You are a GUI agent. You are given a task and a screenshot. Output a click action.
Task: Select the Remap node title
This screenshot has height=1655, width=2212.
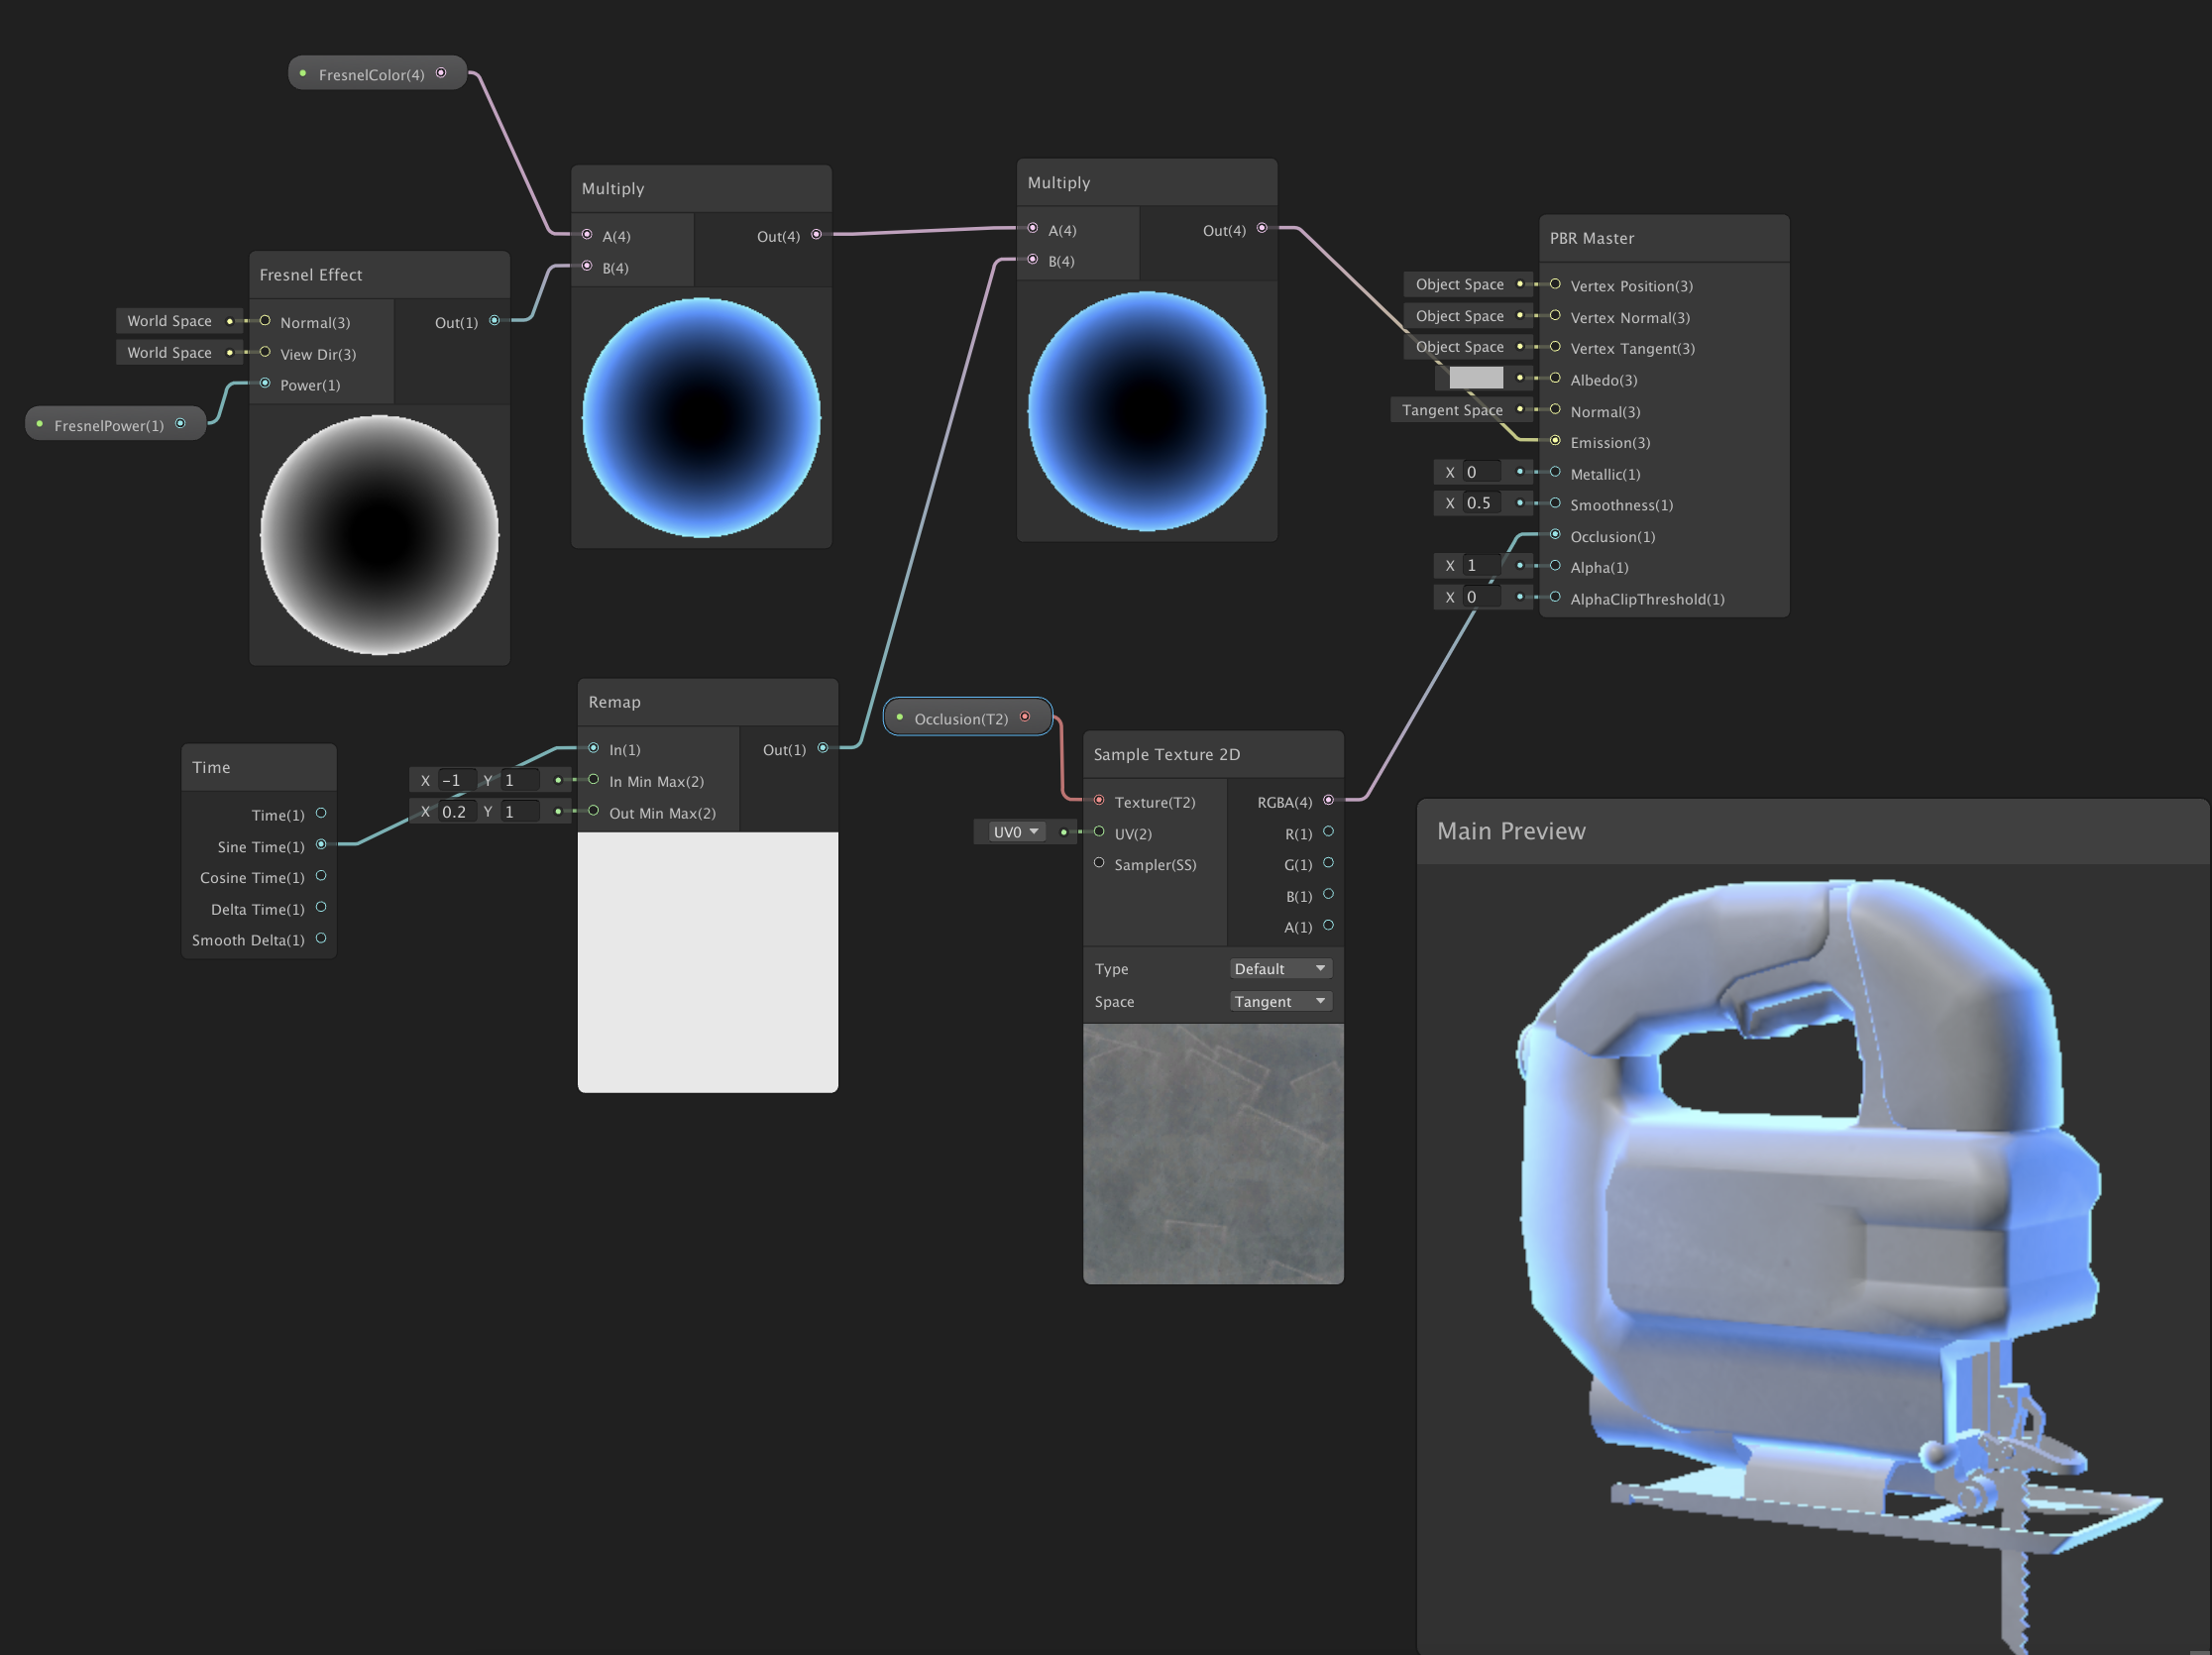coord(615,702)
